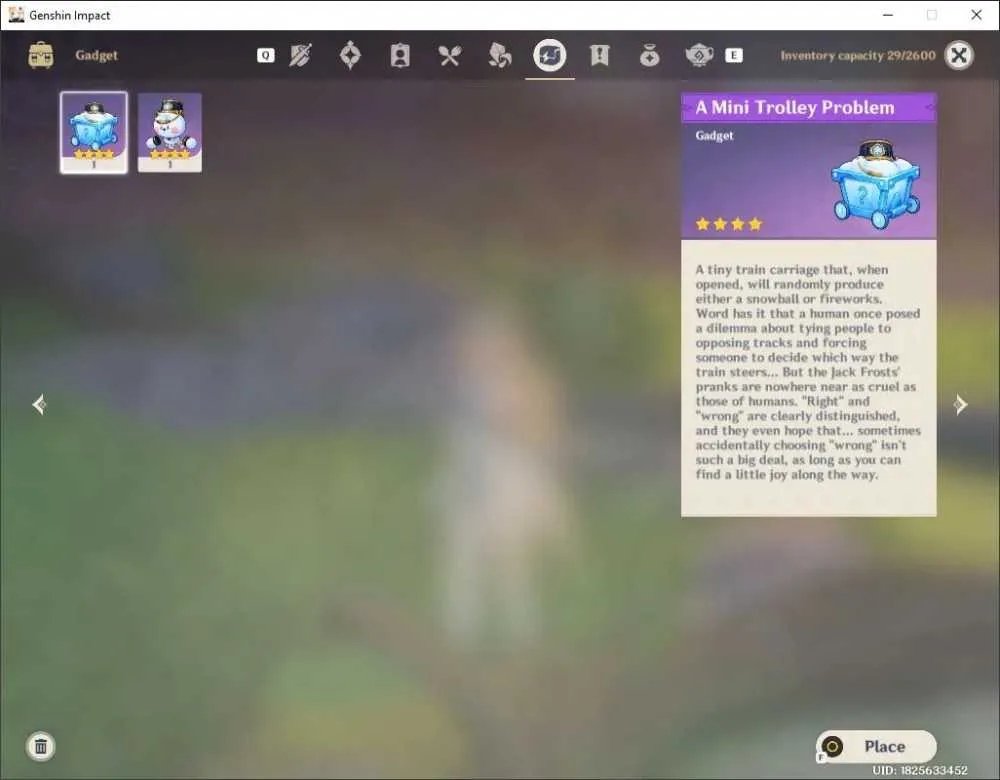
Task: Switch to the Artifacts inventory tab
Action: (350, 55)
